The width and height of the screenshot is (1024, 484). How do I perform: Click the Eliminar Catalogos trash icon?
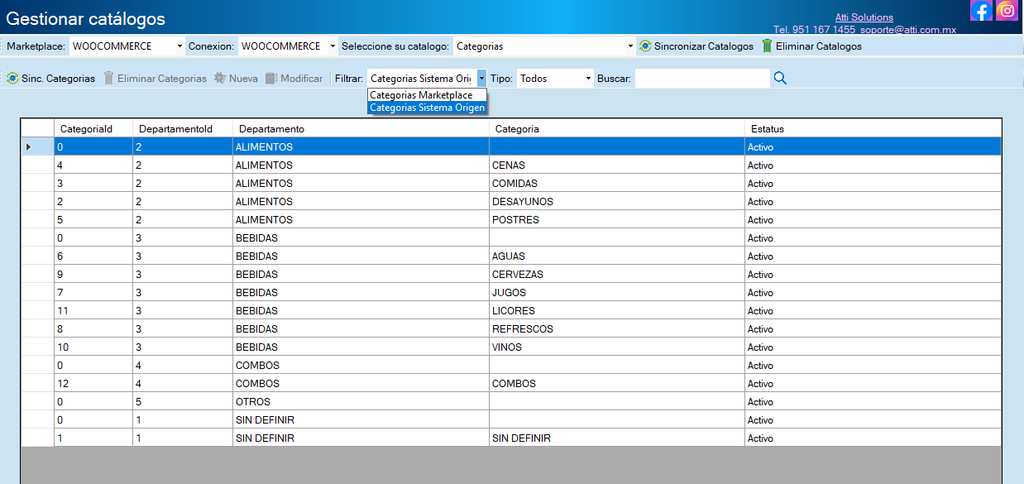[767, 46]
